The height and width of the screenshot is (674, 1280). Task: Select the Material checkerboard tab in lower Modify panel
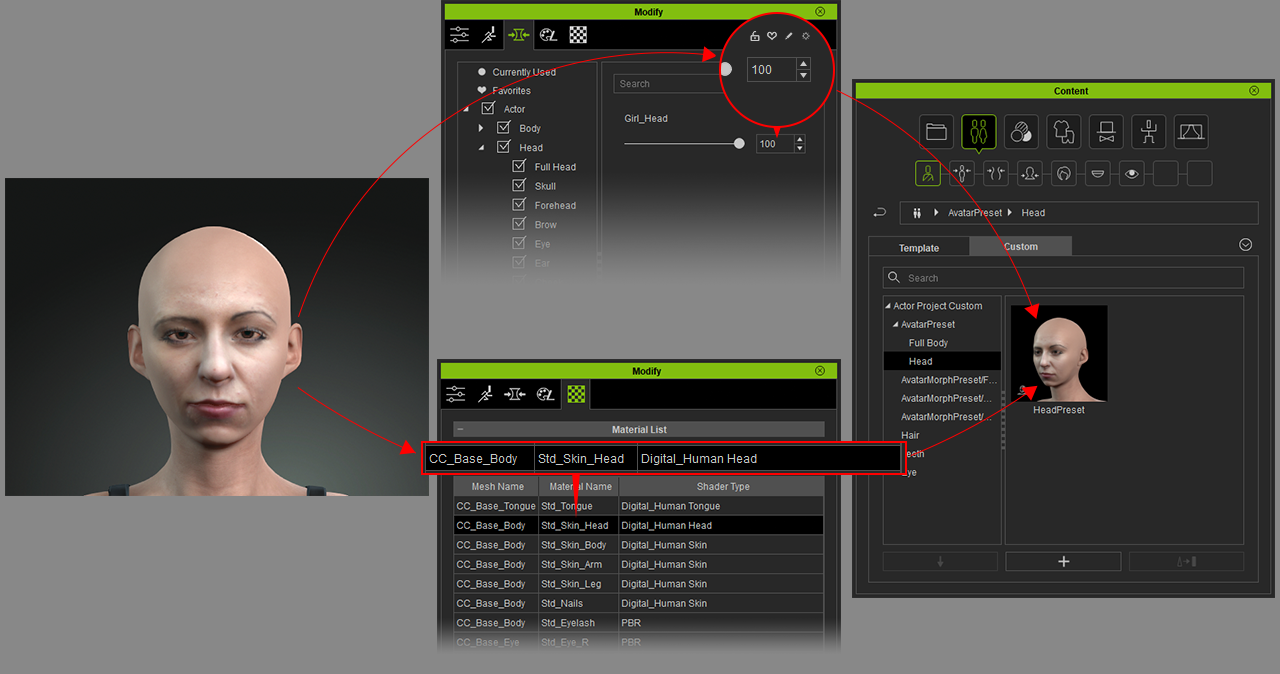pyautogui.click(x=576, y=394)
